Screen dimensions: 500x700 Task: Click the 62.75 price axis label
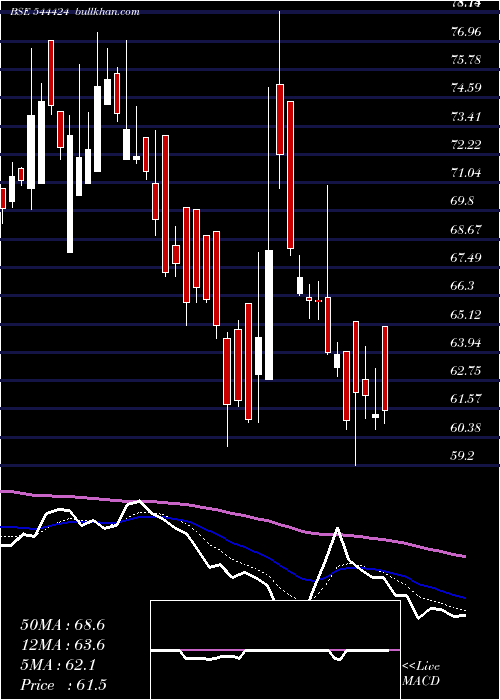[x=467, y=371]
